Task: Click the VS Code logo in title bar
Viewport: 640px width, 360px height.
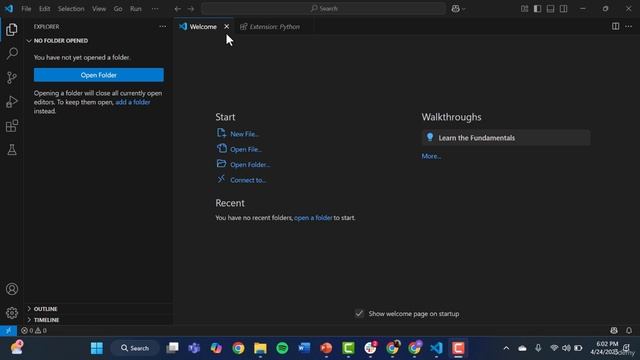Action: [9, 9]
